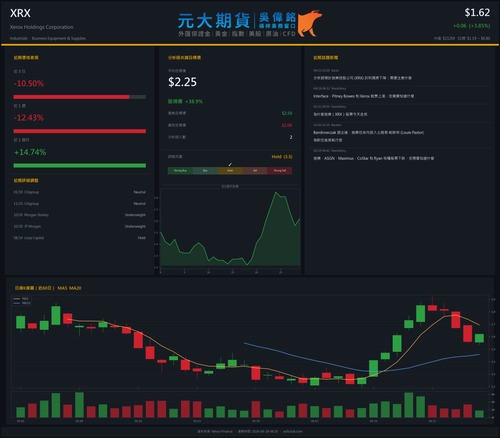500x438 pixels.
Task: Select the Strong Buy rating segment
Action: [x=180, y=171]
